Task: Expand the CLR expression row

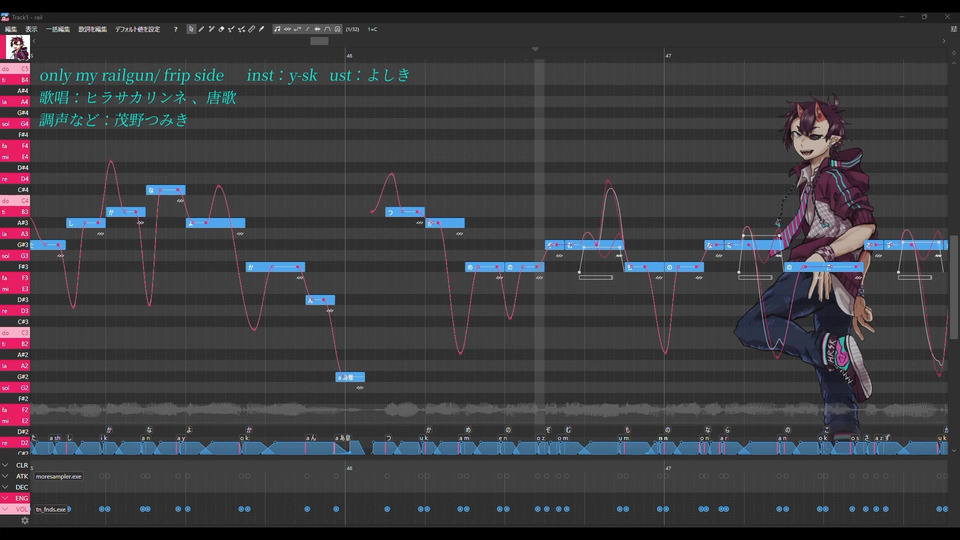Action: pyautogui.click(x=6, y=465)
